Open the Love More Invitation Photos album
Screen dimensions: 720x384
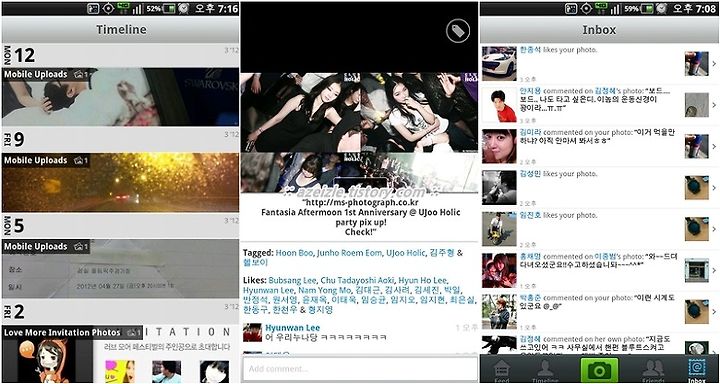point(120,354)
